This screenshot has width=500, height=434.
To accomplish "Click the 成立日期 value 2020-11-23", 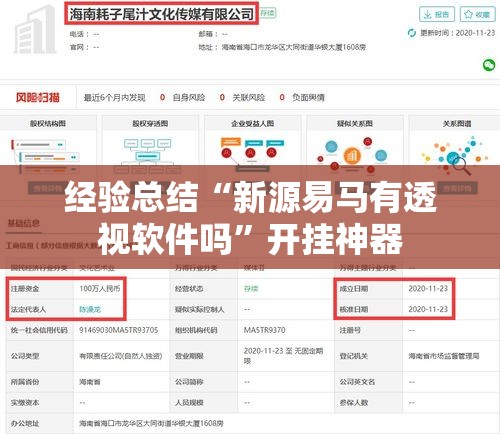I will [x=428, y=288].
